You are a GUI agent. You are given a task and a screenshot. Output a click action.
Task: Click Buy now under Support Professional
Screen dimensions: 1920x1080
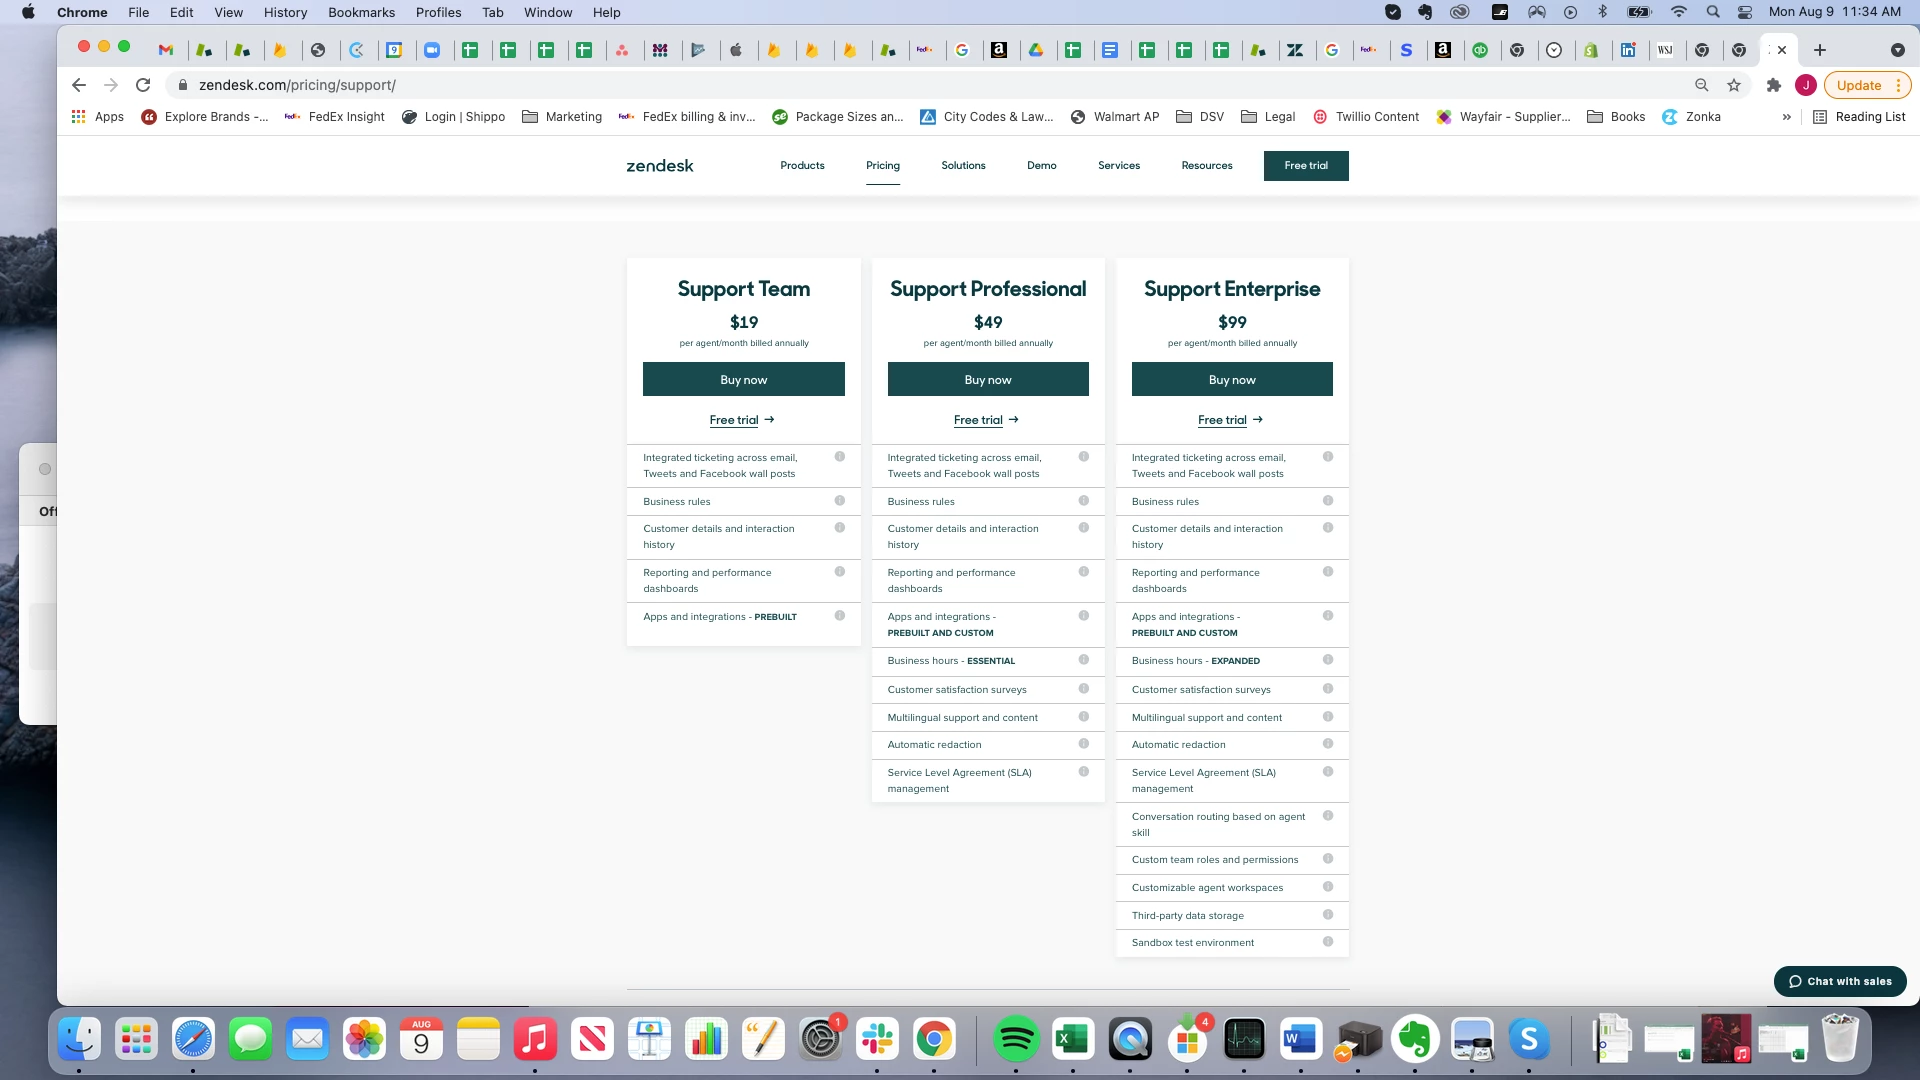click(x=987, y=380)
